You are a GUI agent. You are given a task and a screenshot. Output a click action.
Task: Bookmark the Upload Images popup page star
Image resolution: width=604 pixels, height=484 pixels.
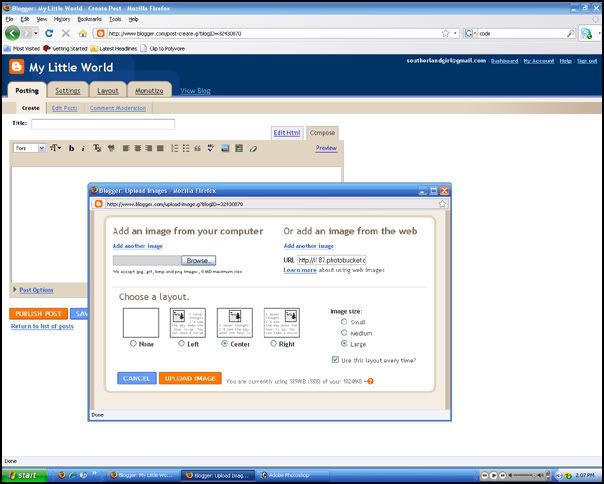tap(443, 204)
